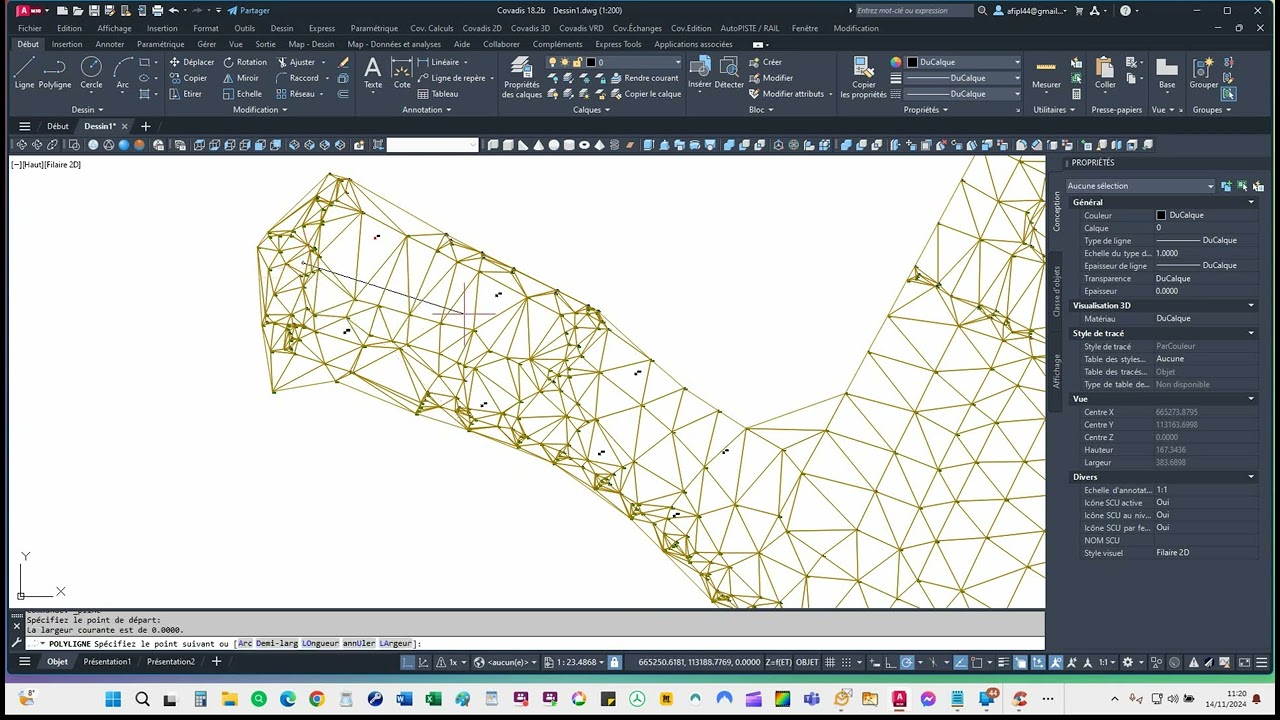Open the Covadis 2D menu
The image size is (1280, 720).
coord(482,28)
